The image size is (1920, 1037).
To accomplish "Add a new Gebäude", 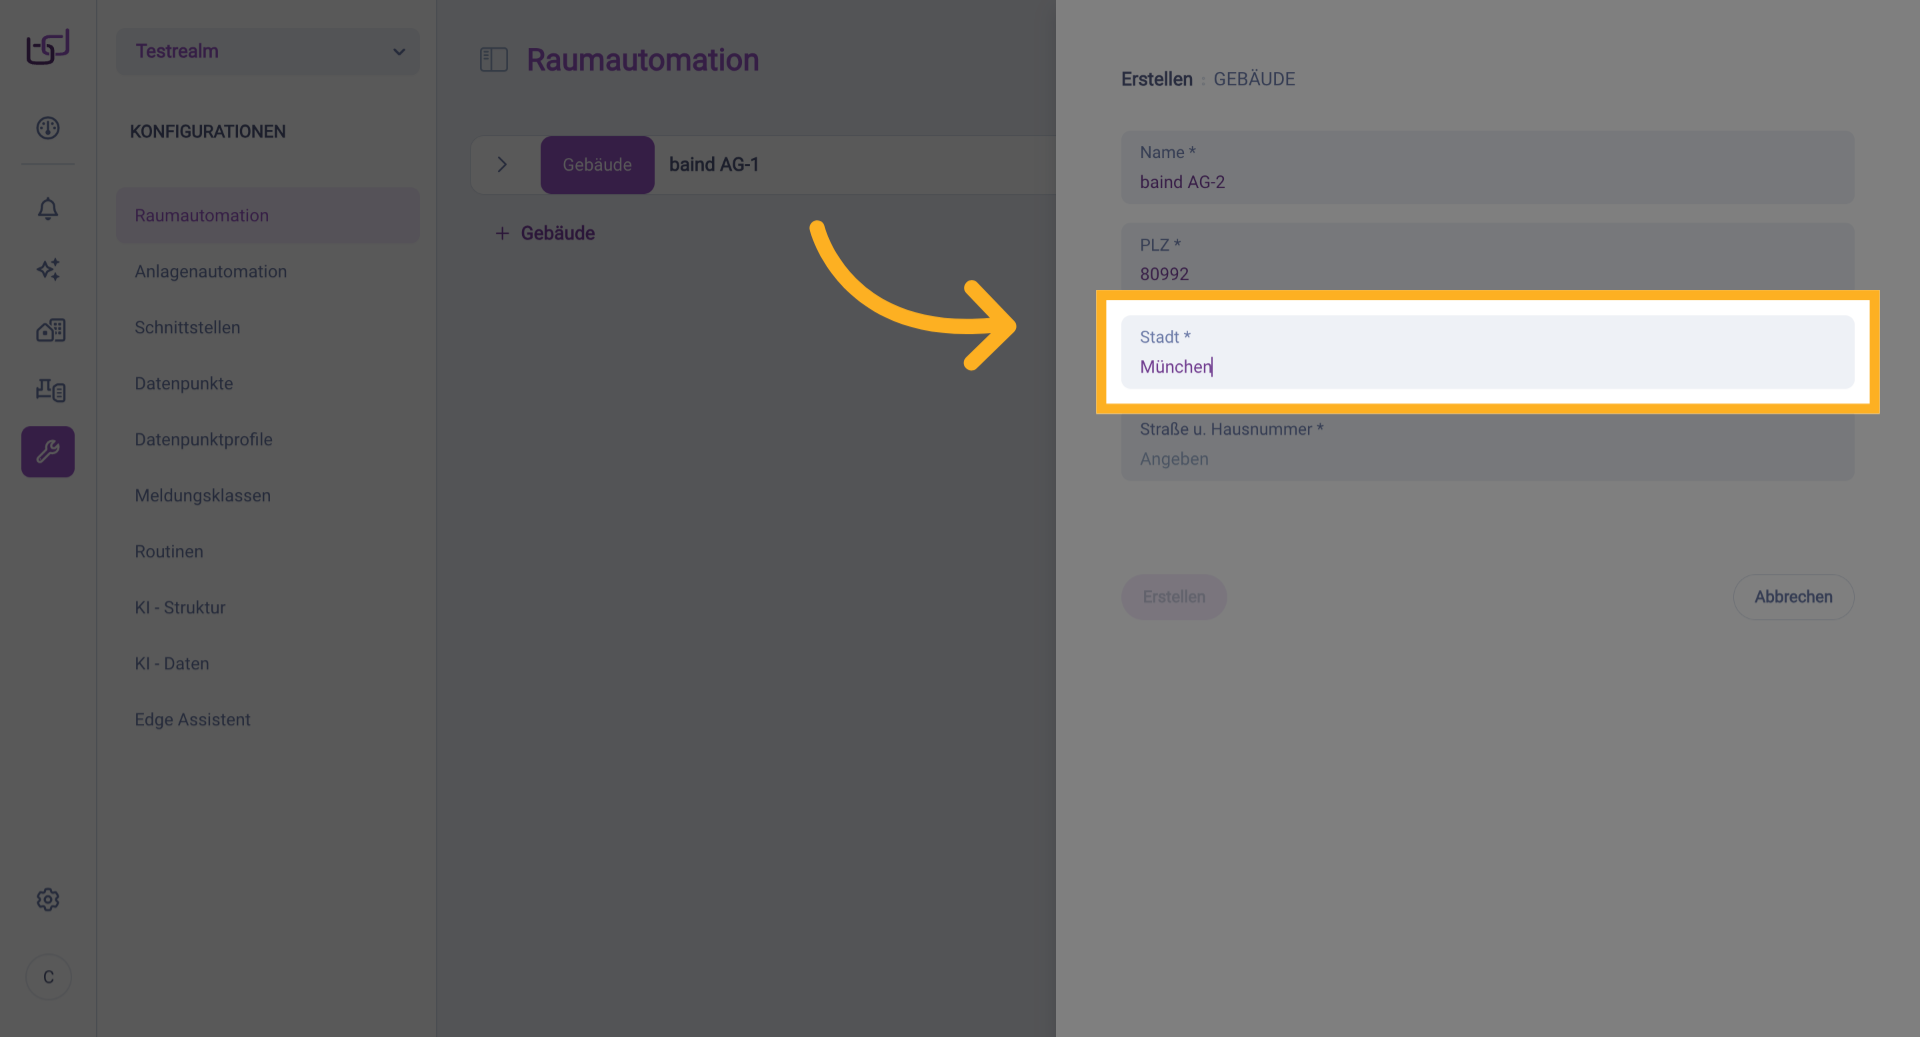I will coord(546,233).
